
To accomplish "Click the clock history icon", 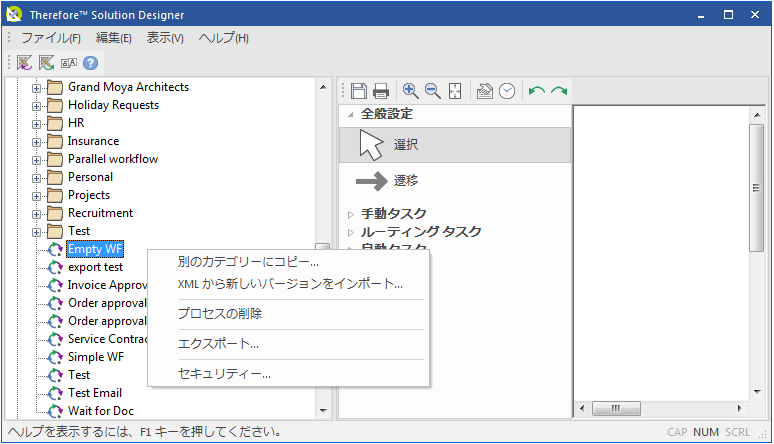I will [x=507, y=91].
